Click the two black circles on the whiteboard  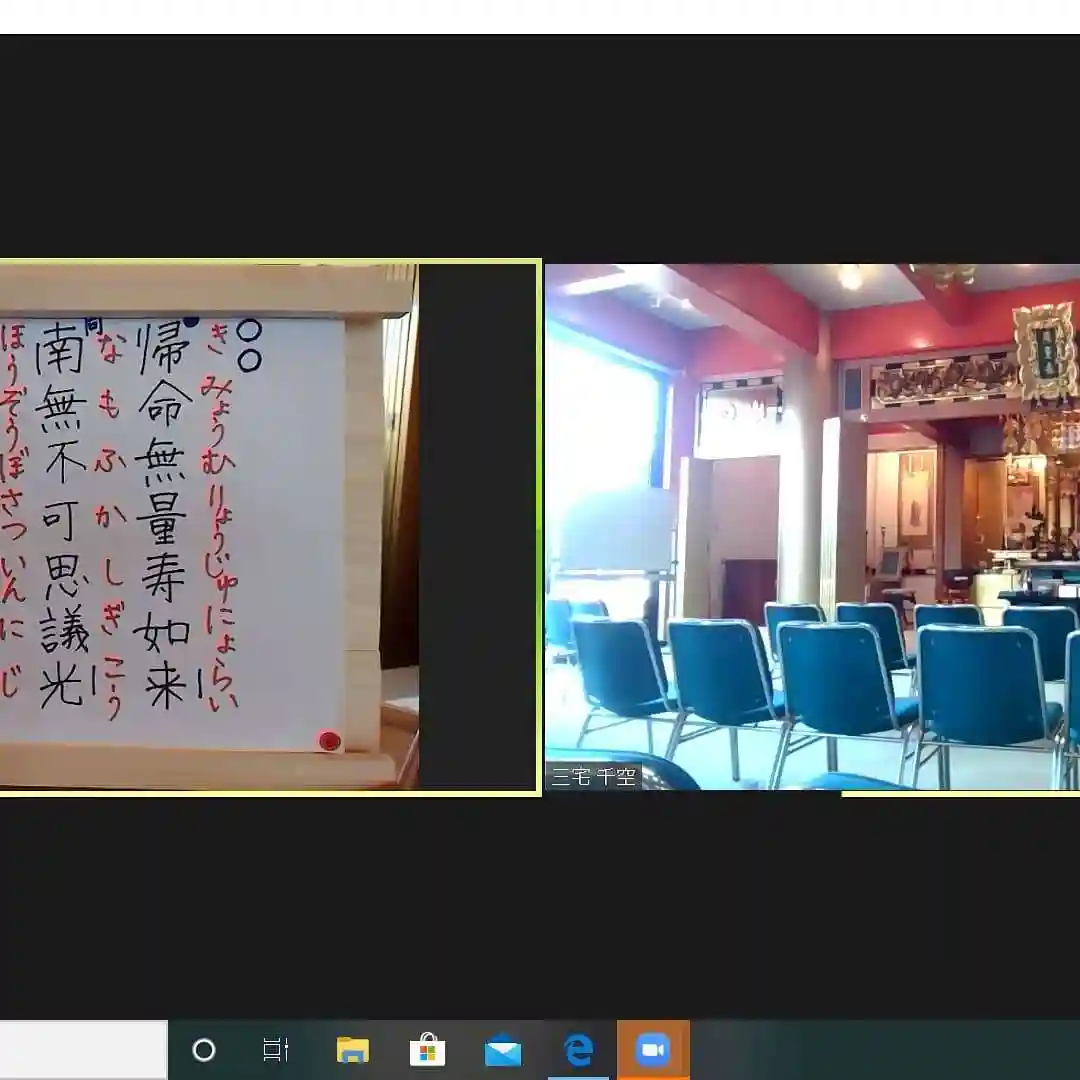click(x=249, y=345)
